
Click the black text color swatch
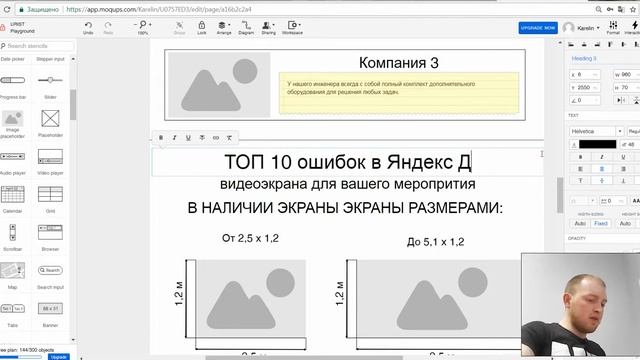(597, 144)
